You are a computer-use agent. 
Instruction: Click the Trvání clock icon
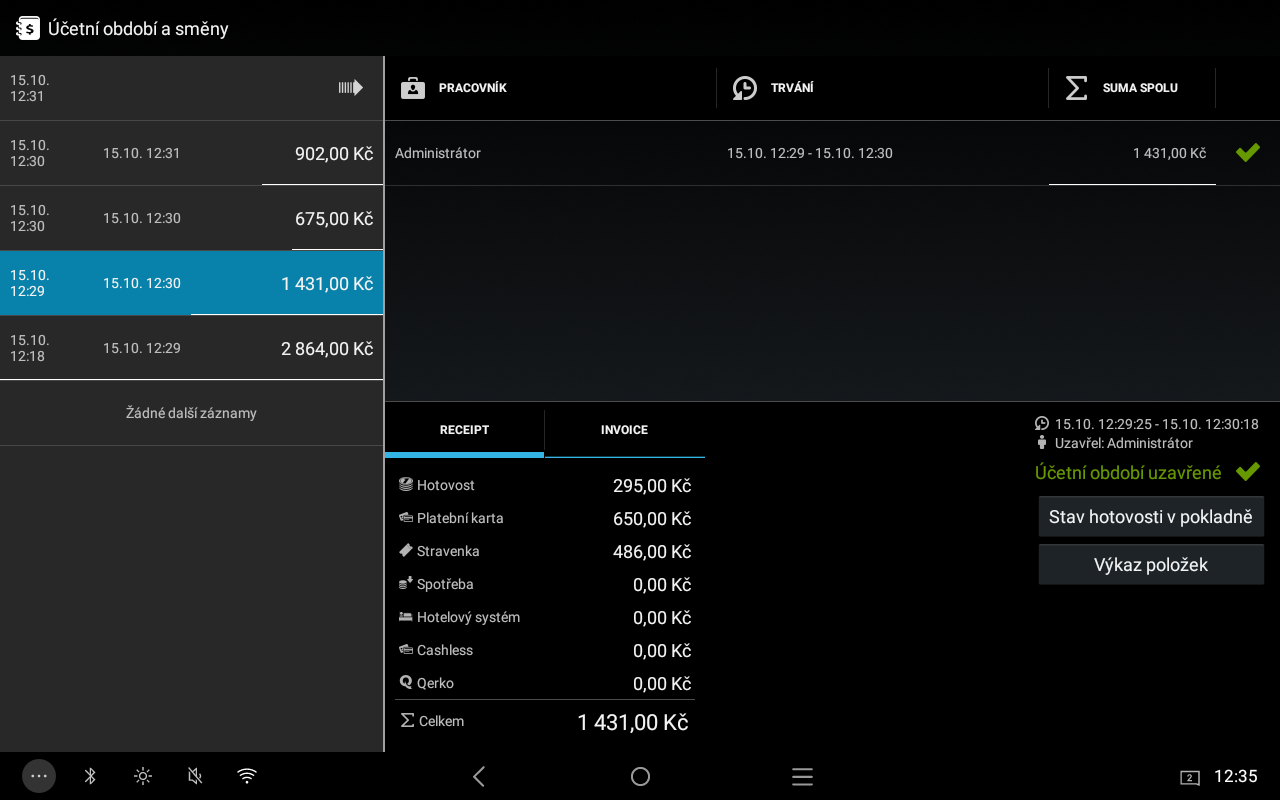[x=744, y=88]
